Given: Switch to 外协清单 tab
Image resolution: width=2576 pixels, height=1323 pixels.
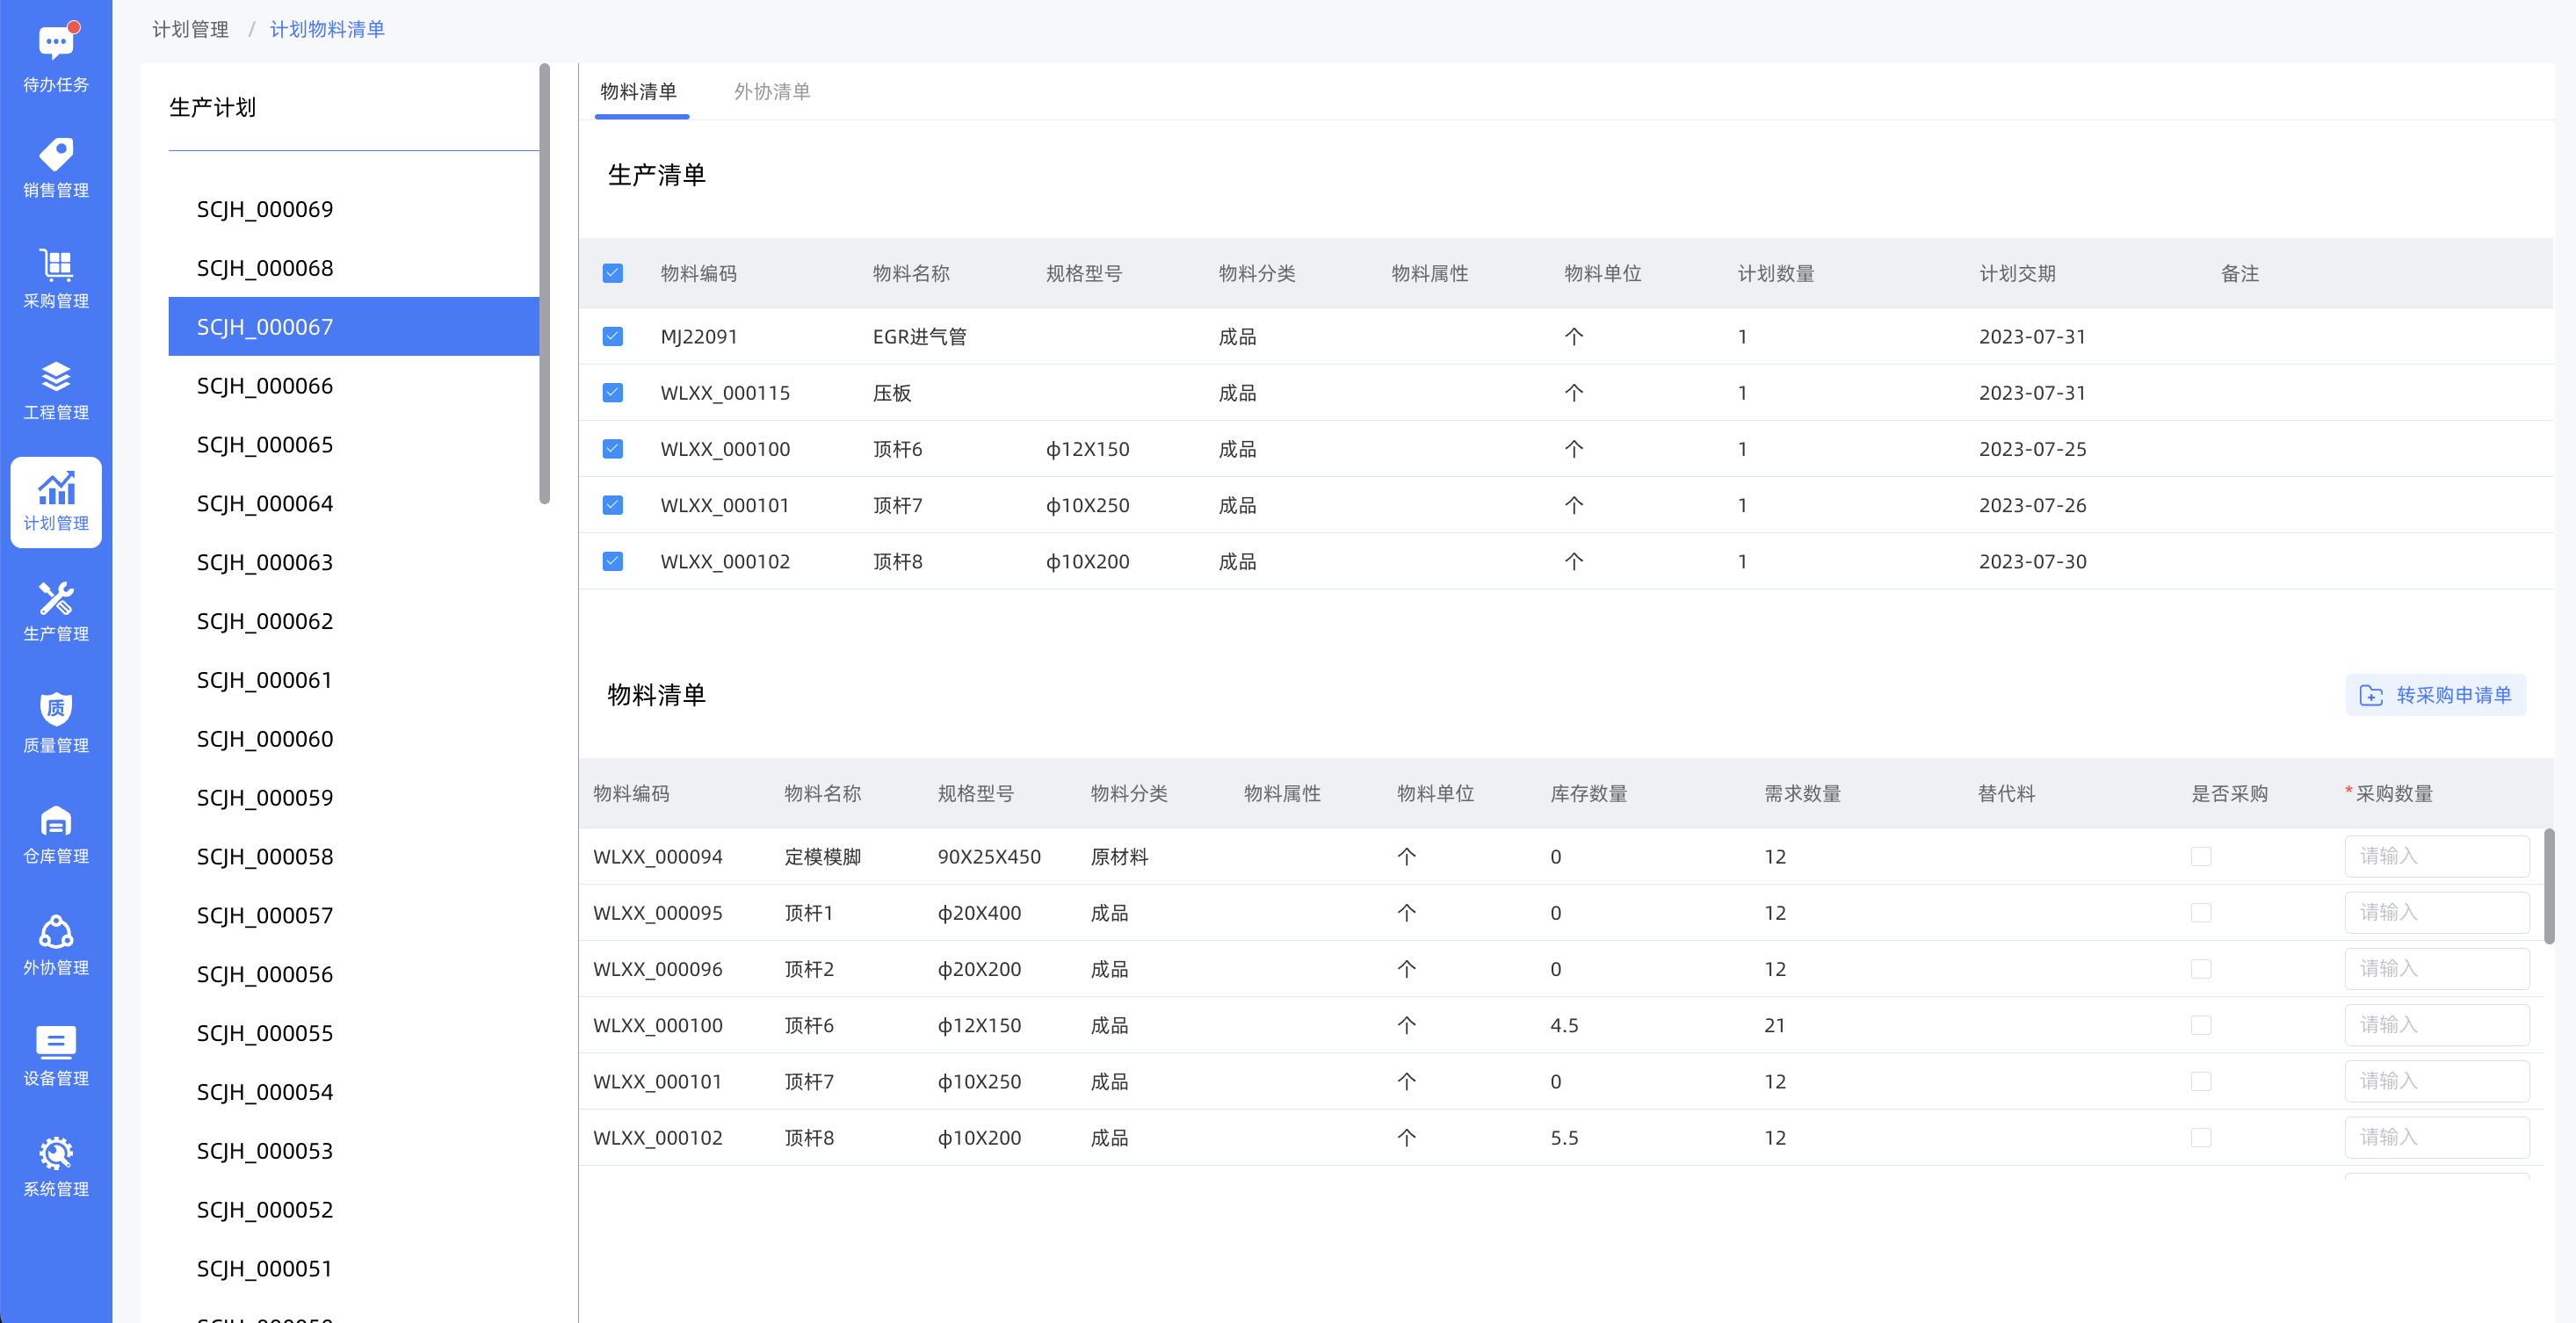Looking at the screenshot, I should tap(772, 91).
